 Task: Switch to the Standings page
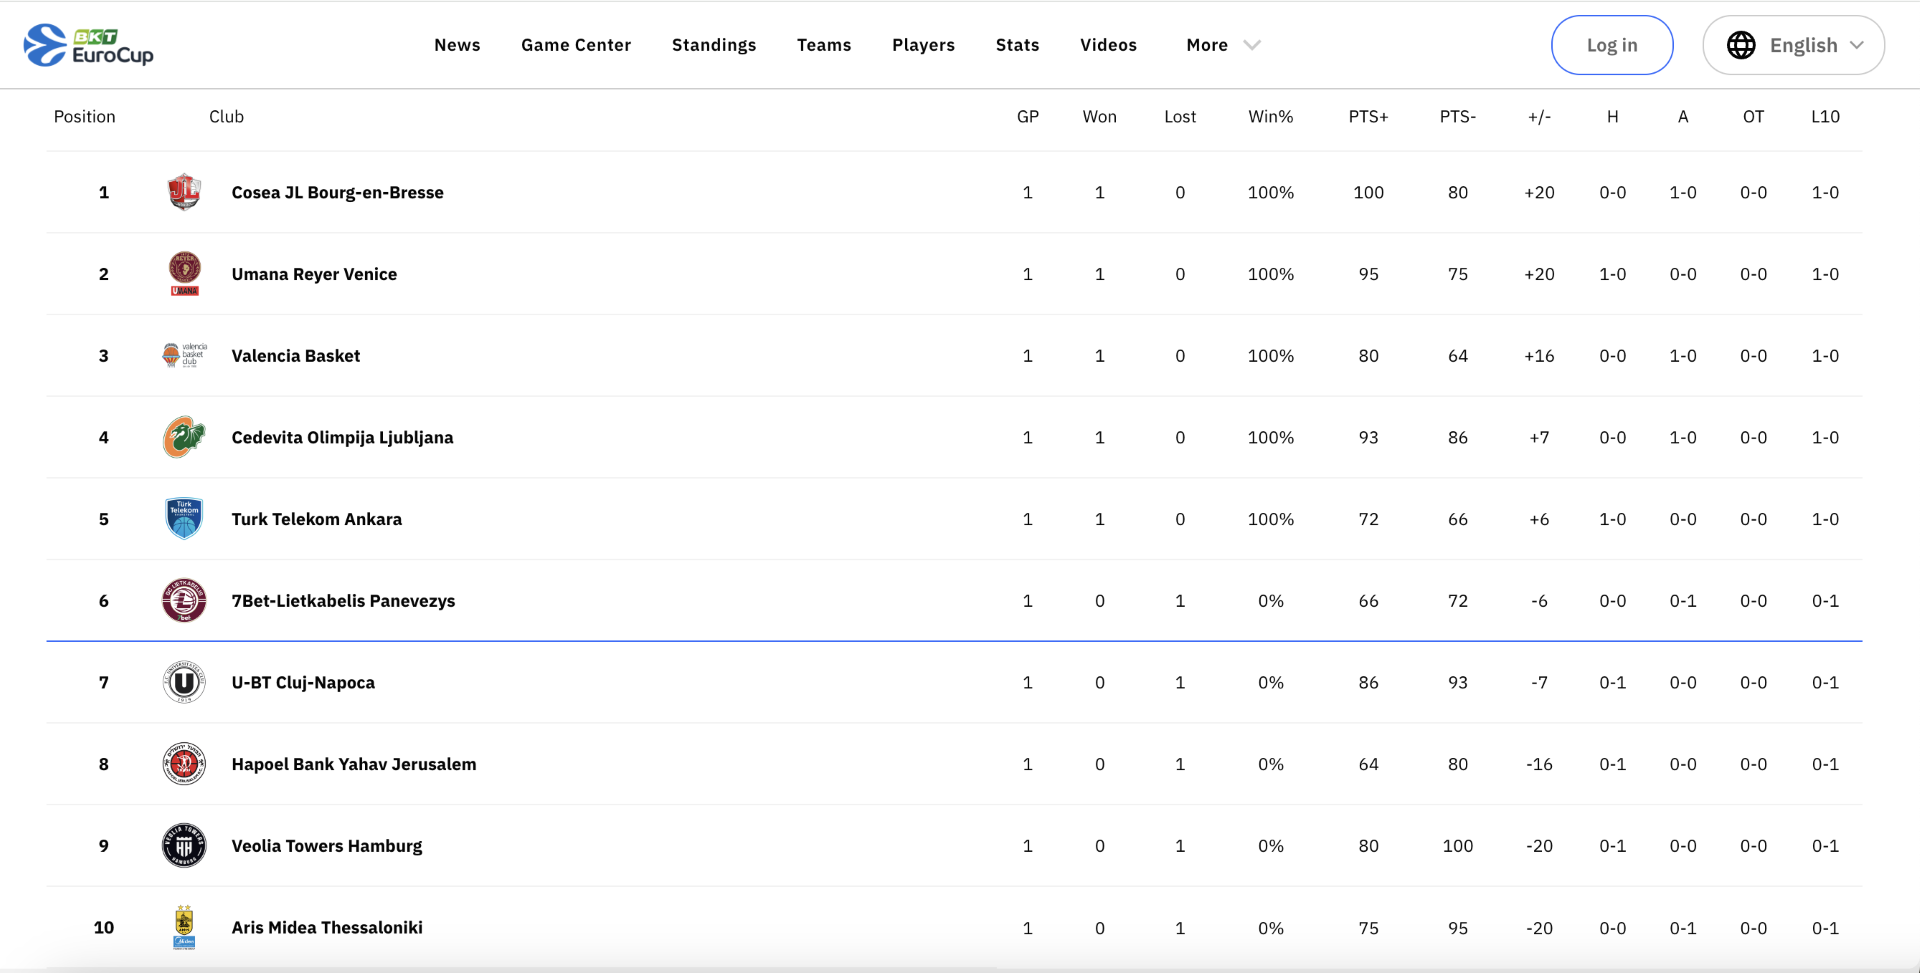pyautogui.click(x=714, y=45)
